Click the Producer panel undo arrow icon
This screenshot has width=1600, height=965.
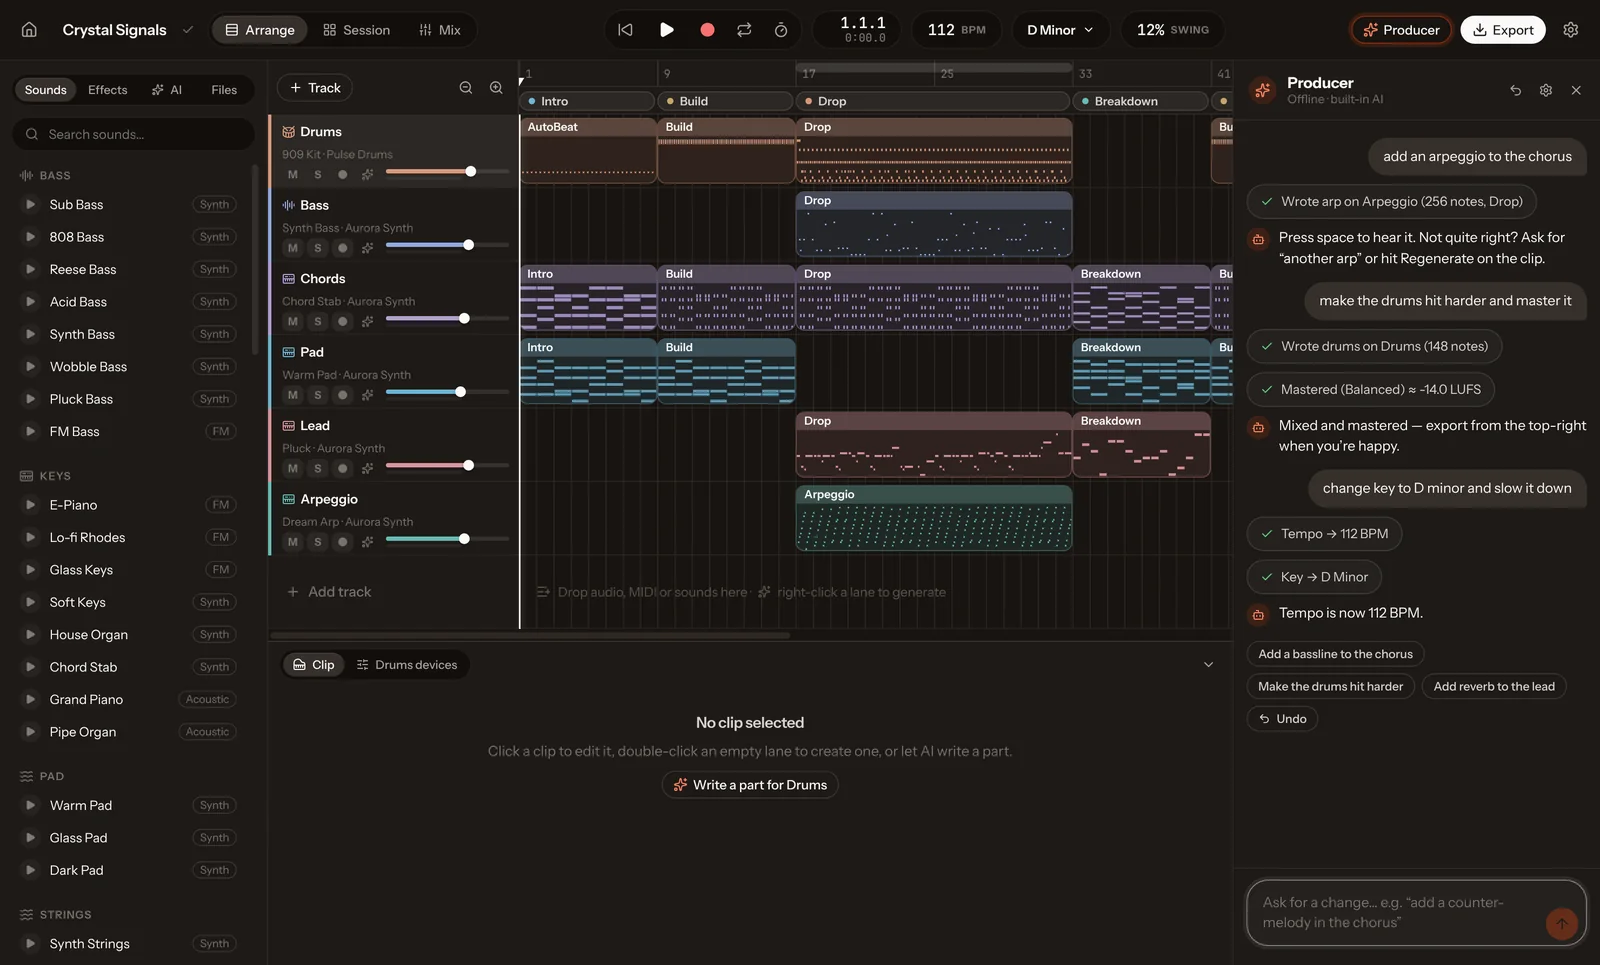coord(1516,90)
